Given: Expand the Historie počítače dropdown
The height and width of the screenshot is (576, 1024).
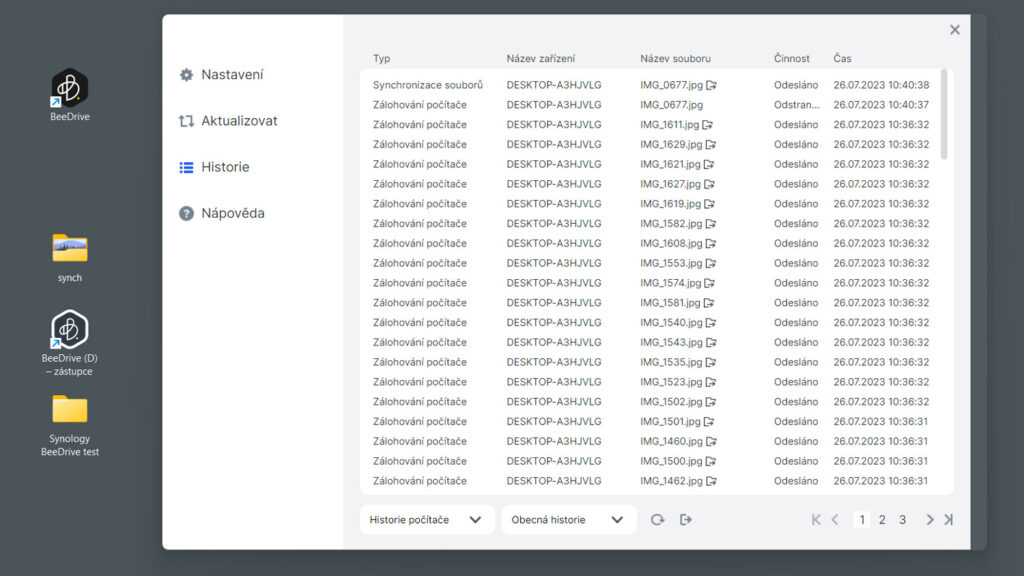Looking at the screenshot, I should pos(427,520).
